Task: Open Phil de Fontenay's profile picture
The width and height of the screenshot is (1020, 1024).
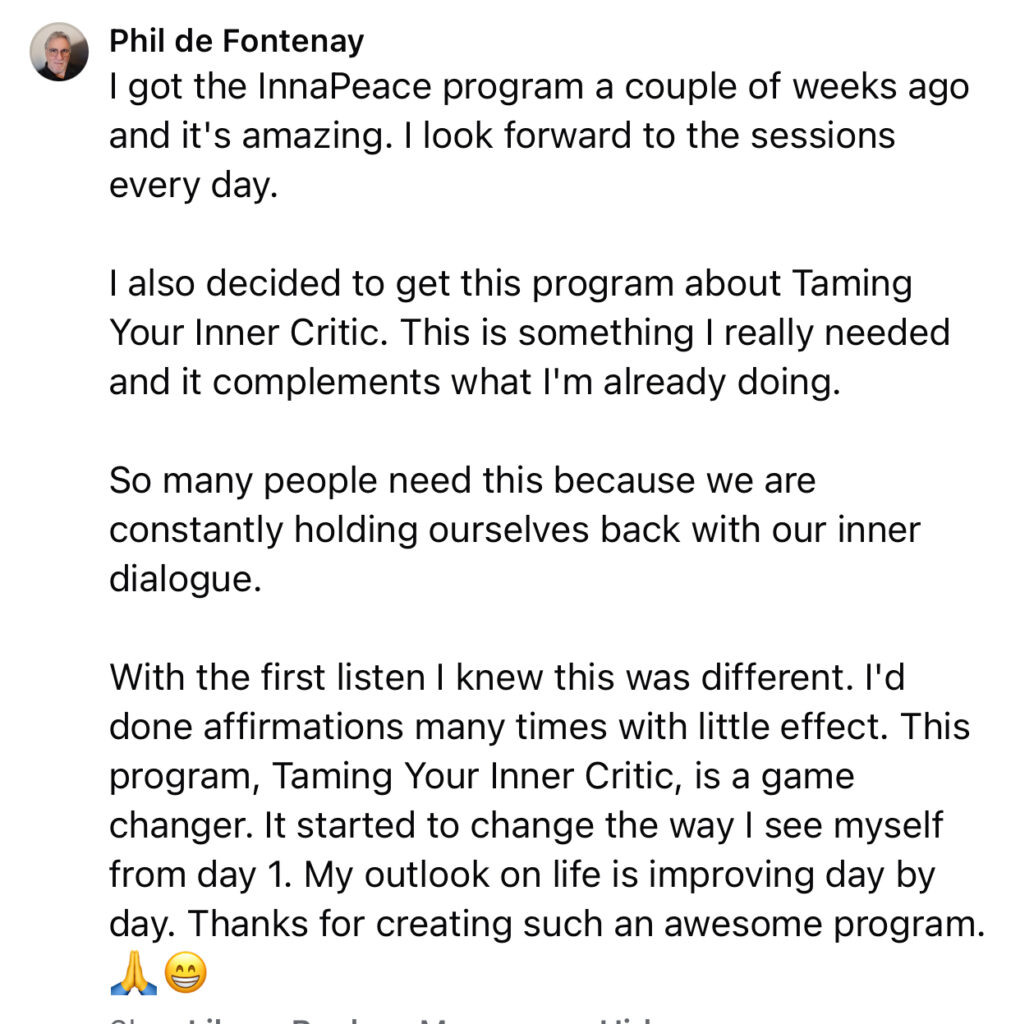Action: [59, 52]
